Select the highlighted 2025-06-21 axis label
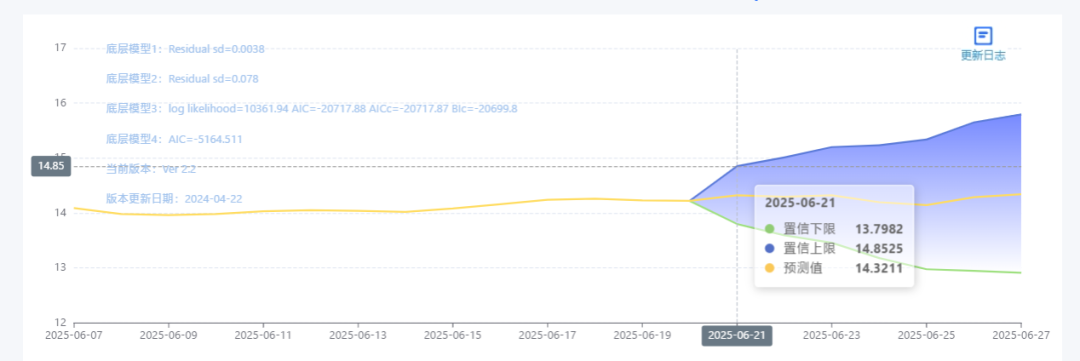The width and height of the screenshot is (1080, 361). pyautogui.click(x=737, y=336)
